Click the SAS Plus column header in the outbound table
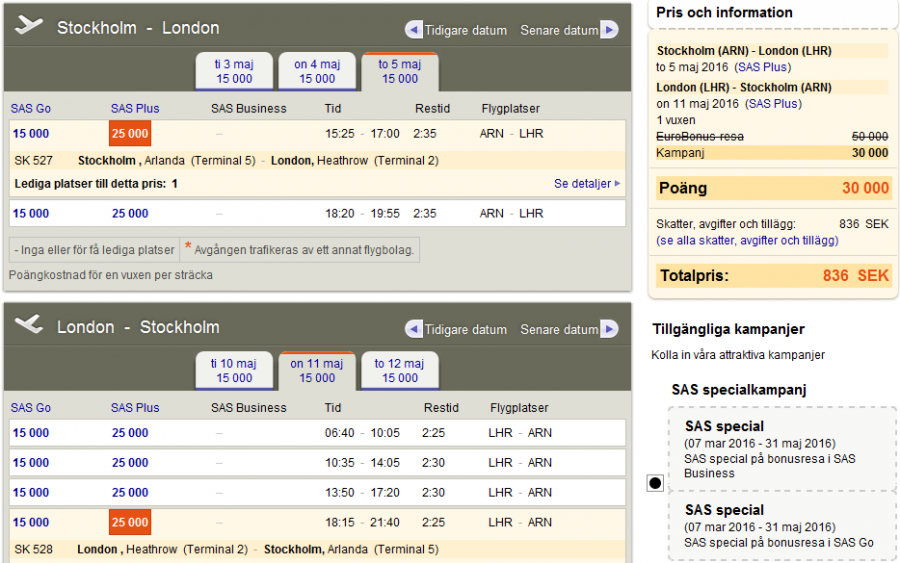The width and height of the screenshot is (900, 563). [135, 108]
